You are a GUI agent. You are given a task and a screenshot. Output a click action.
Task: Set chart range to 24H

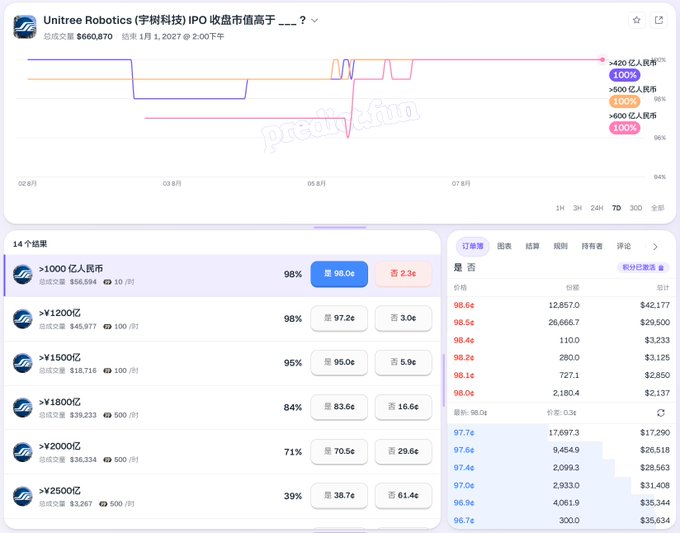pos(597,208)
